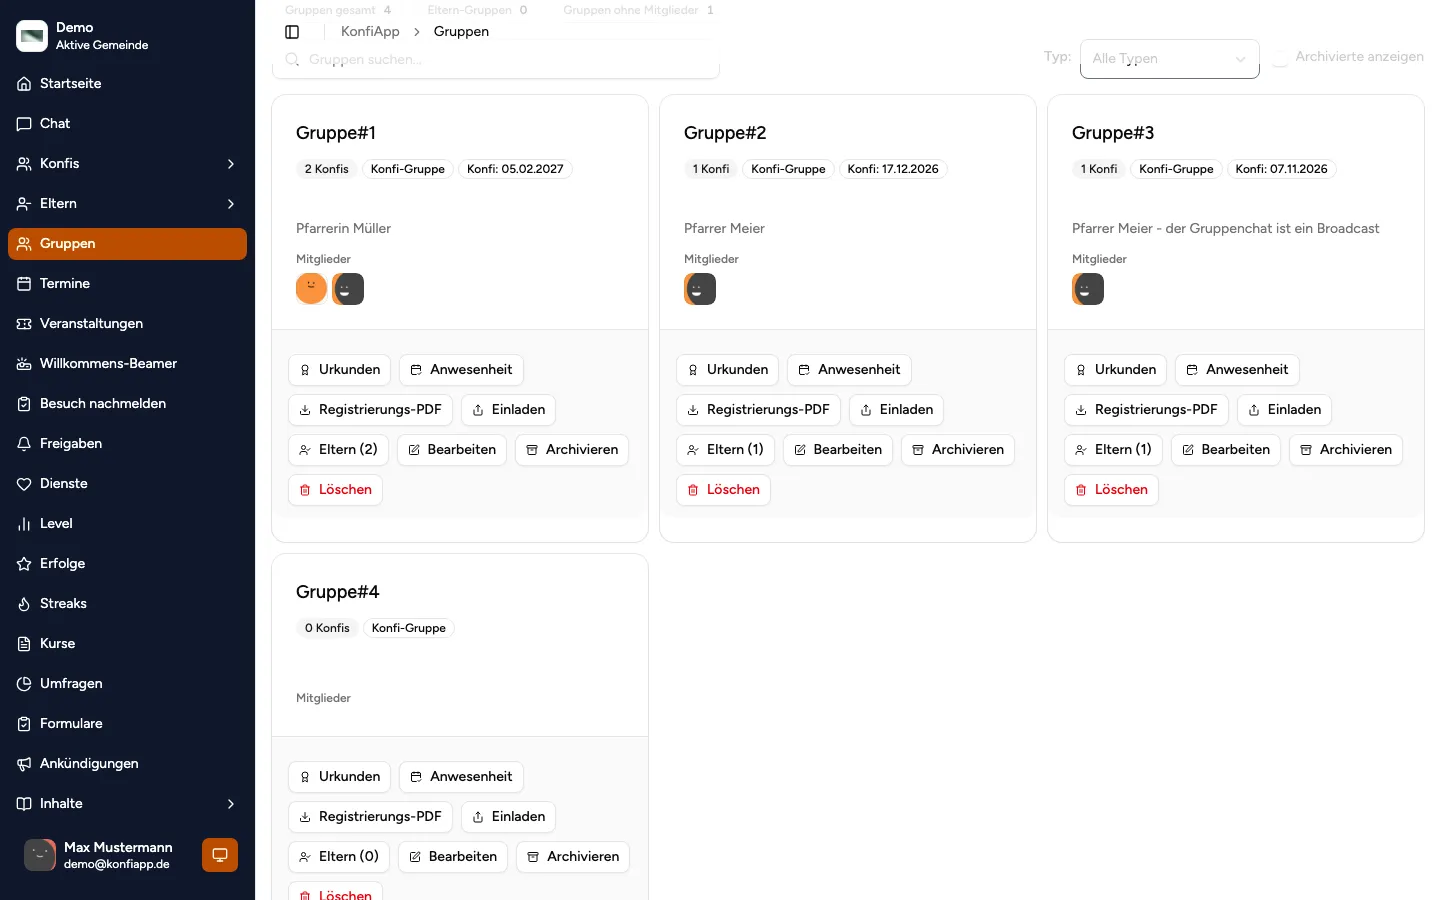Screen dimensions: 1440x900
Task: Archive Gruppe#1 with Archivieren
Action: (572, 450)
